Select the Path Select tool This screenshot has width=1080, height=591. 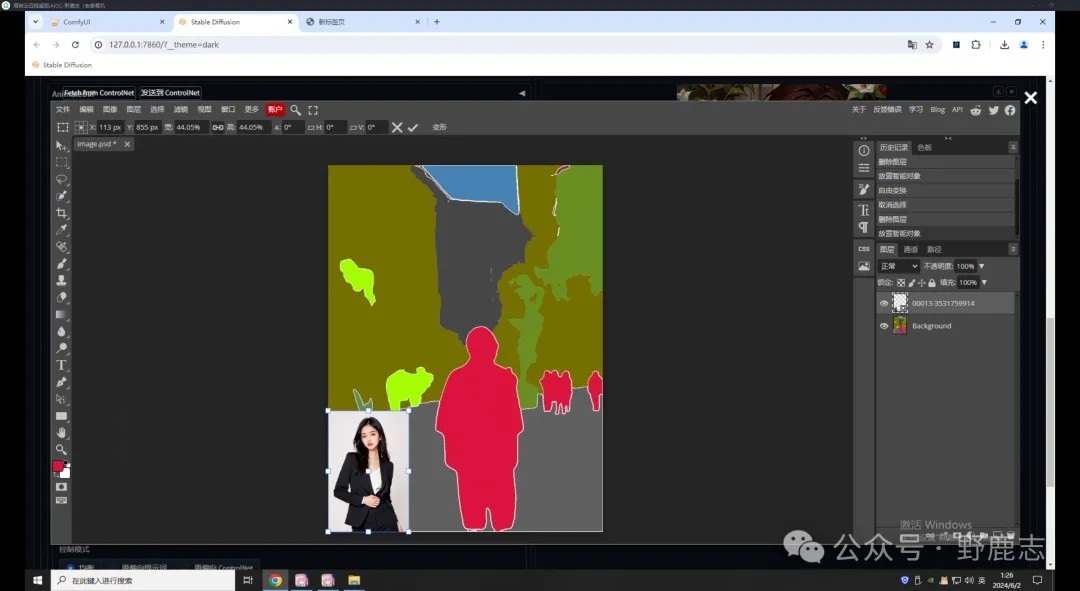pos(61,399)
